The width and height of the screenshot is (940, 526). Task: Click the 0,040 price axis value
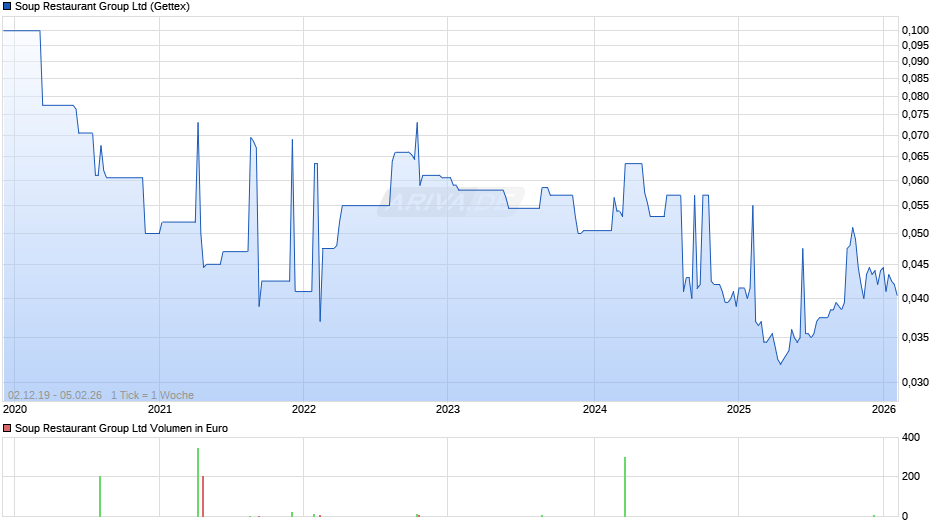[x=915, y=298]
